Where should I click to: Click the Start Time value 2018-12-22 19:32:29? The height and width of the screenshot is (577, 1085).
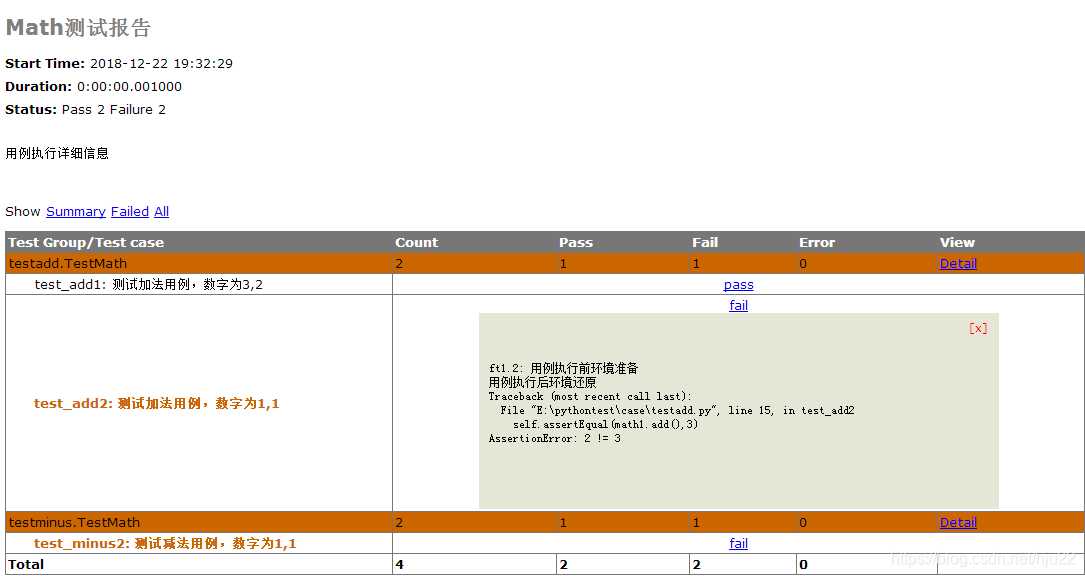(x=161, y=64)
